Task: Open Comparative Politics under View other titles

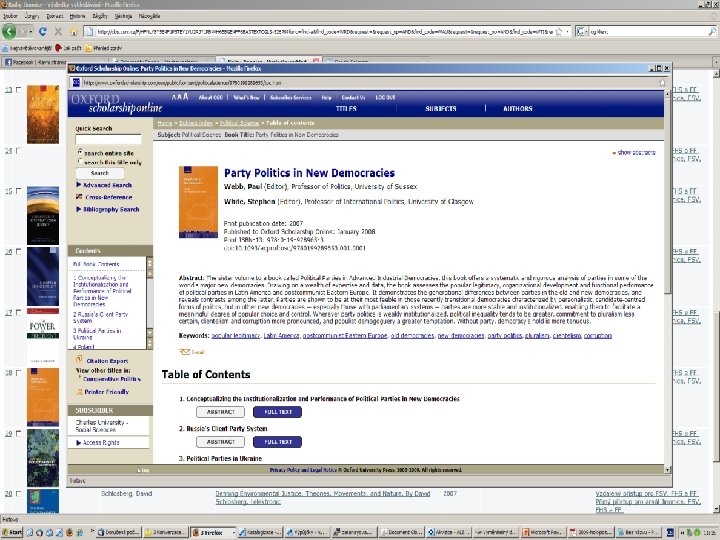Action: (x=112, y=379)
